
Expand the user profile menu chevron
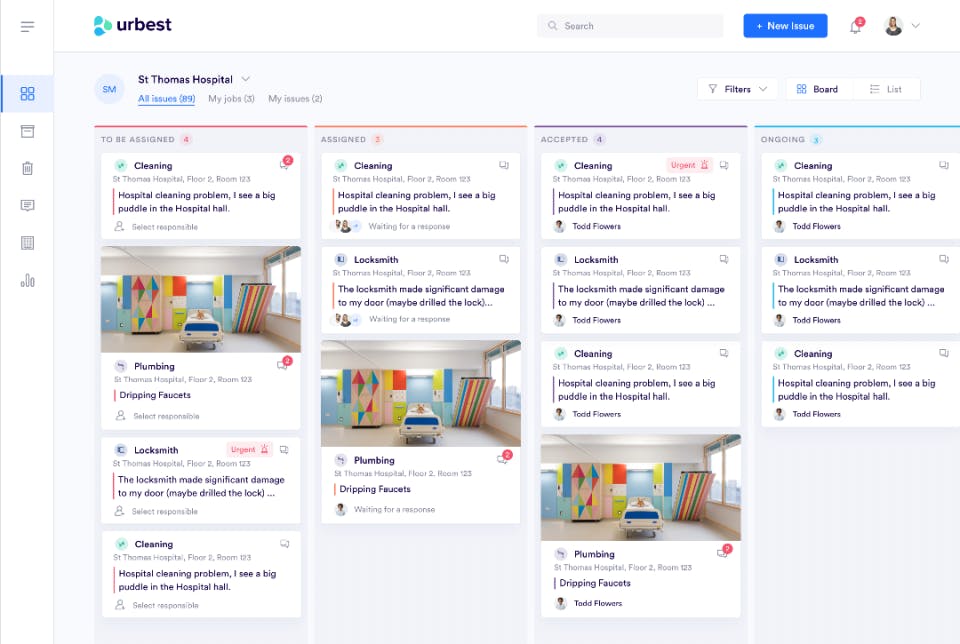pos(916,26)
